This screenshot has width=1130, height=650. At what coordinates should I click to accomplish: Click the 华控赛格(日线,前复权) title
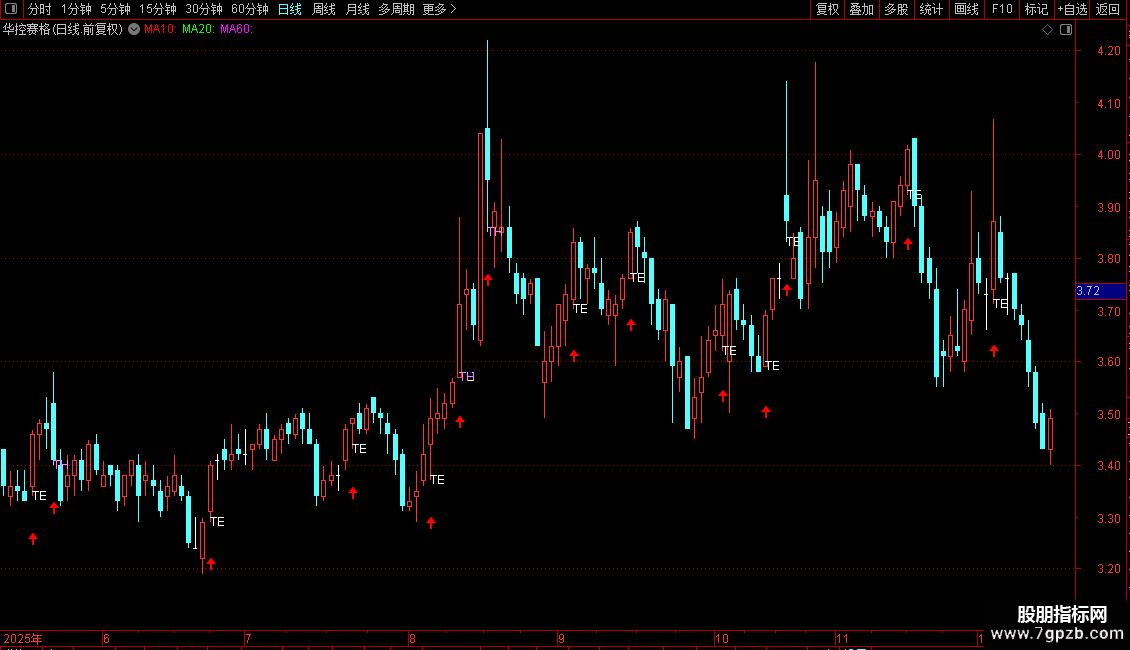click(63, 30)
